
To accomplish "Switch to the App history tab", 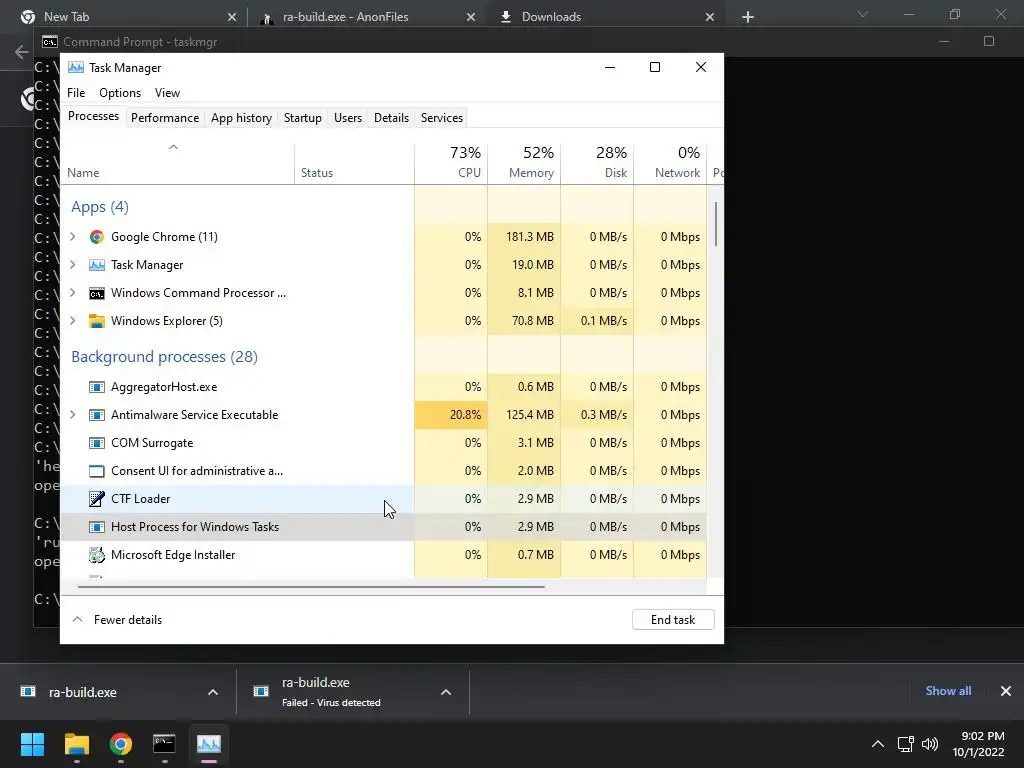I will [241, 118].
